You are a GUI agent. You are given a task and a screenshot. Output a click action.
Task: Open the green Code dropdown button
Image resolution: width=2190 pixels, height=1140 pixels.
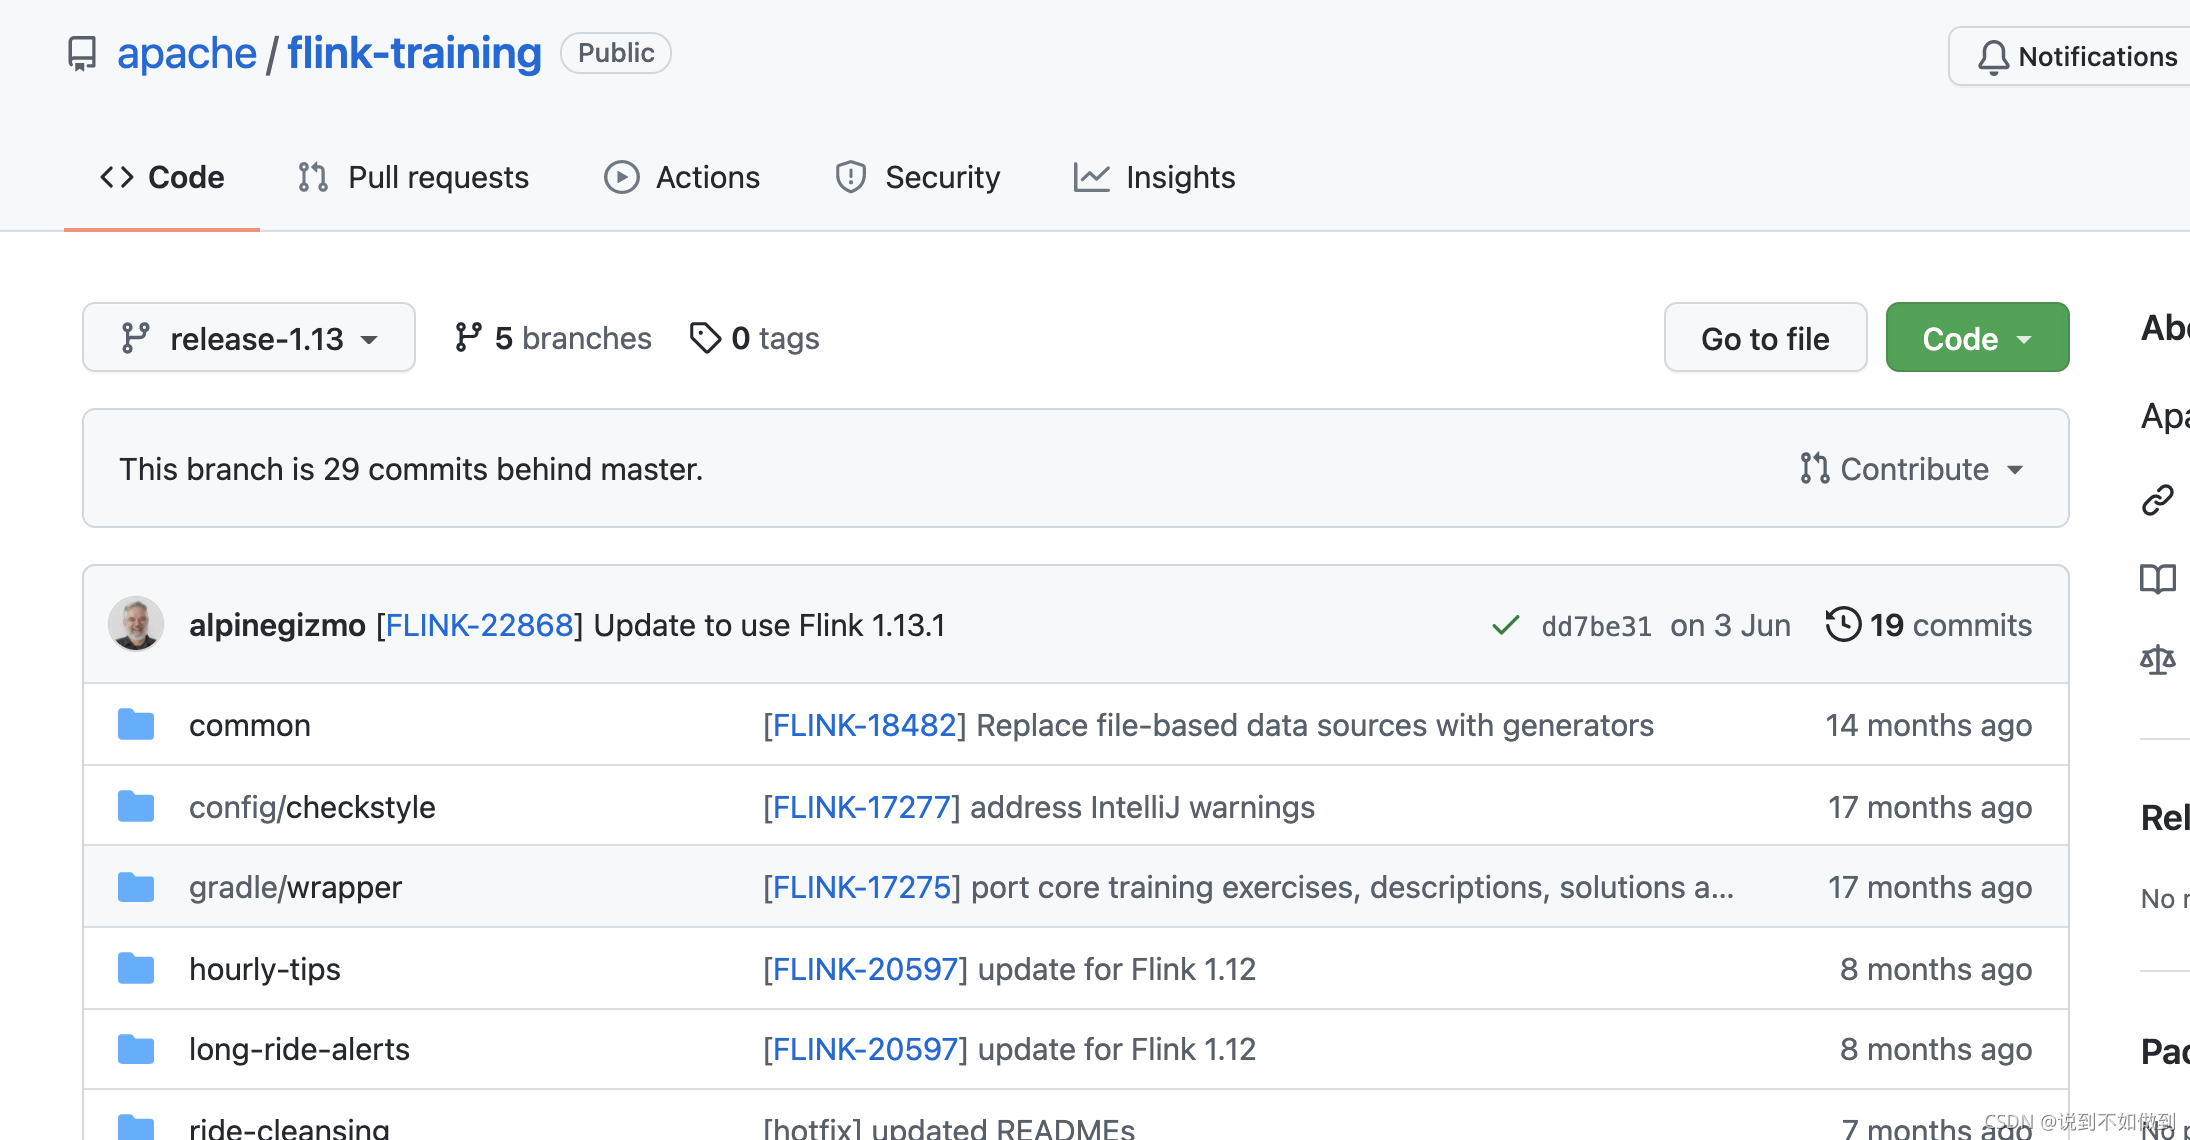[1977, 338]
